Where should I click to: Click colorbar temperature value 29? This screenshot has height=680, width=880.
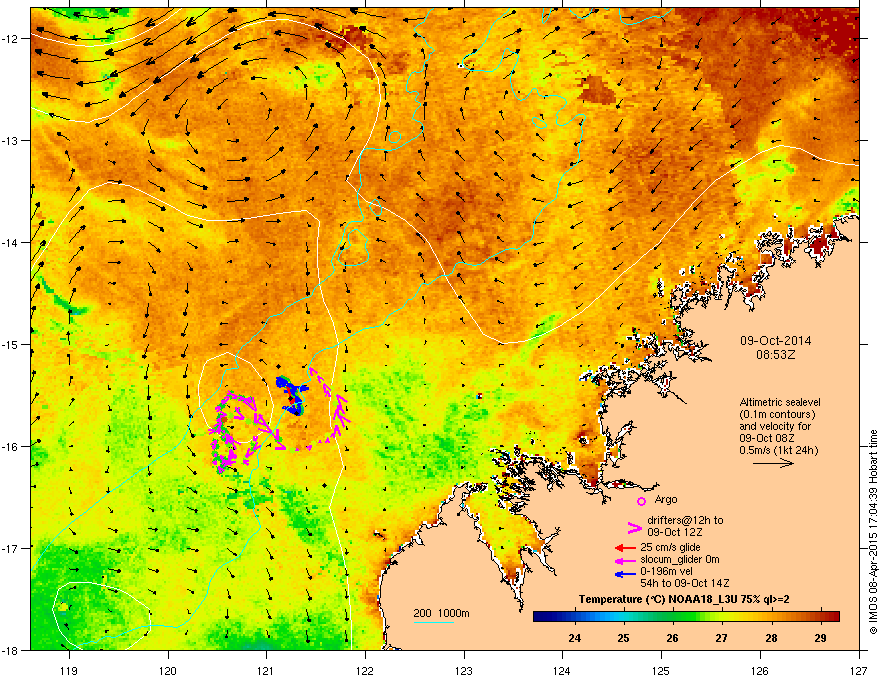click(821, 638)
